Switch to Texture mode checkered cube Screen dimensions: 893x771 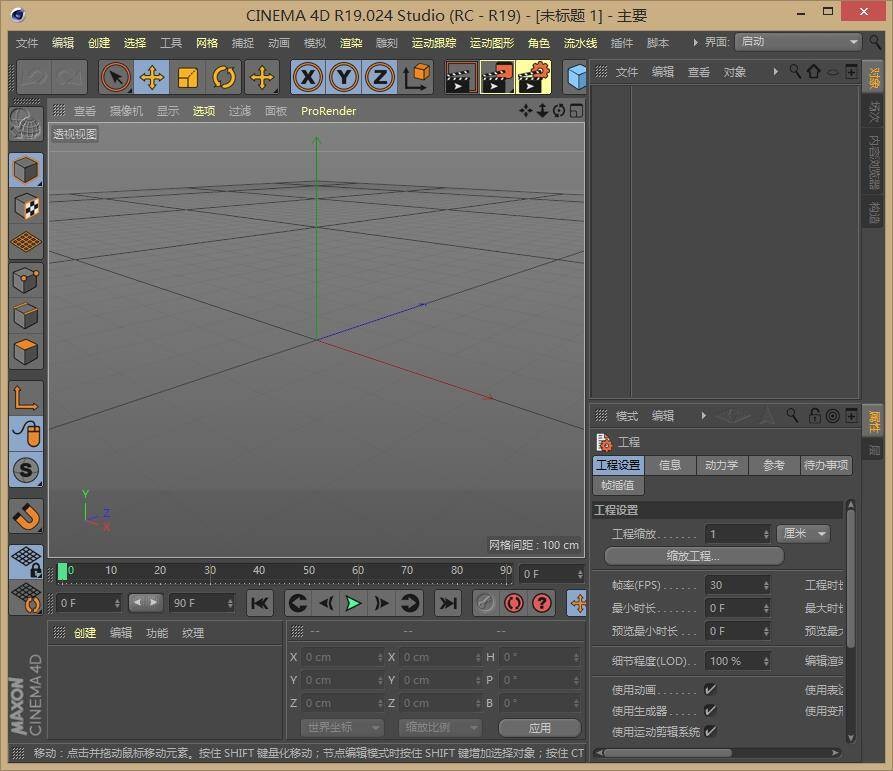[26, 206]
